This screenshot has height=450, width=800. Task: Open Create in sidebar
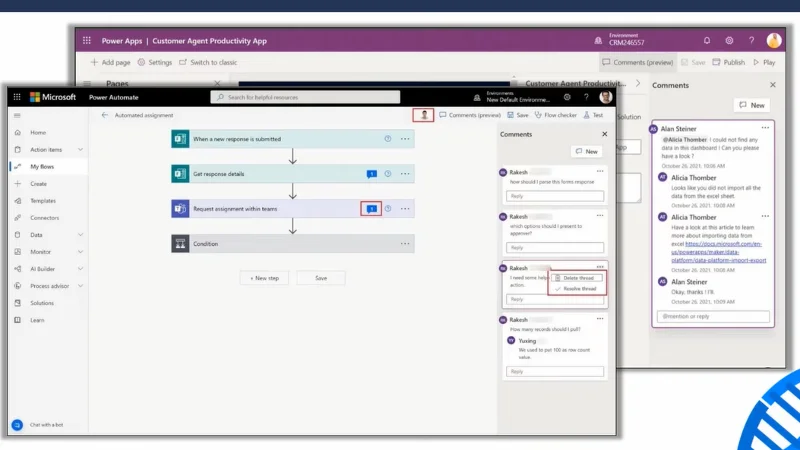tap(38, 184)
